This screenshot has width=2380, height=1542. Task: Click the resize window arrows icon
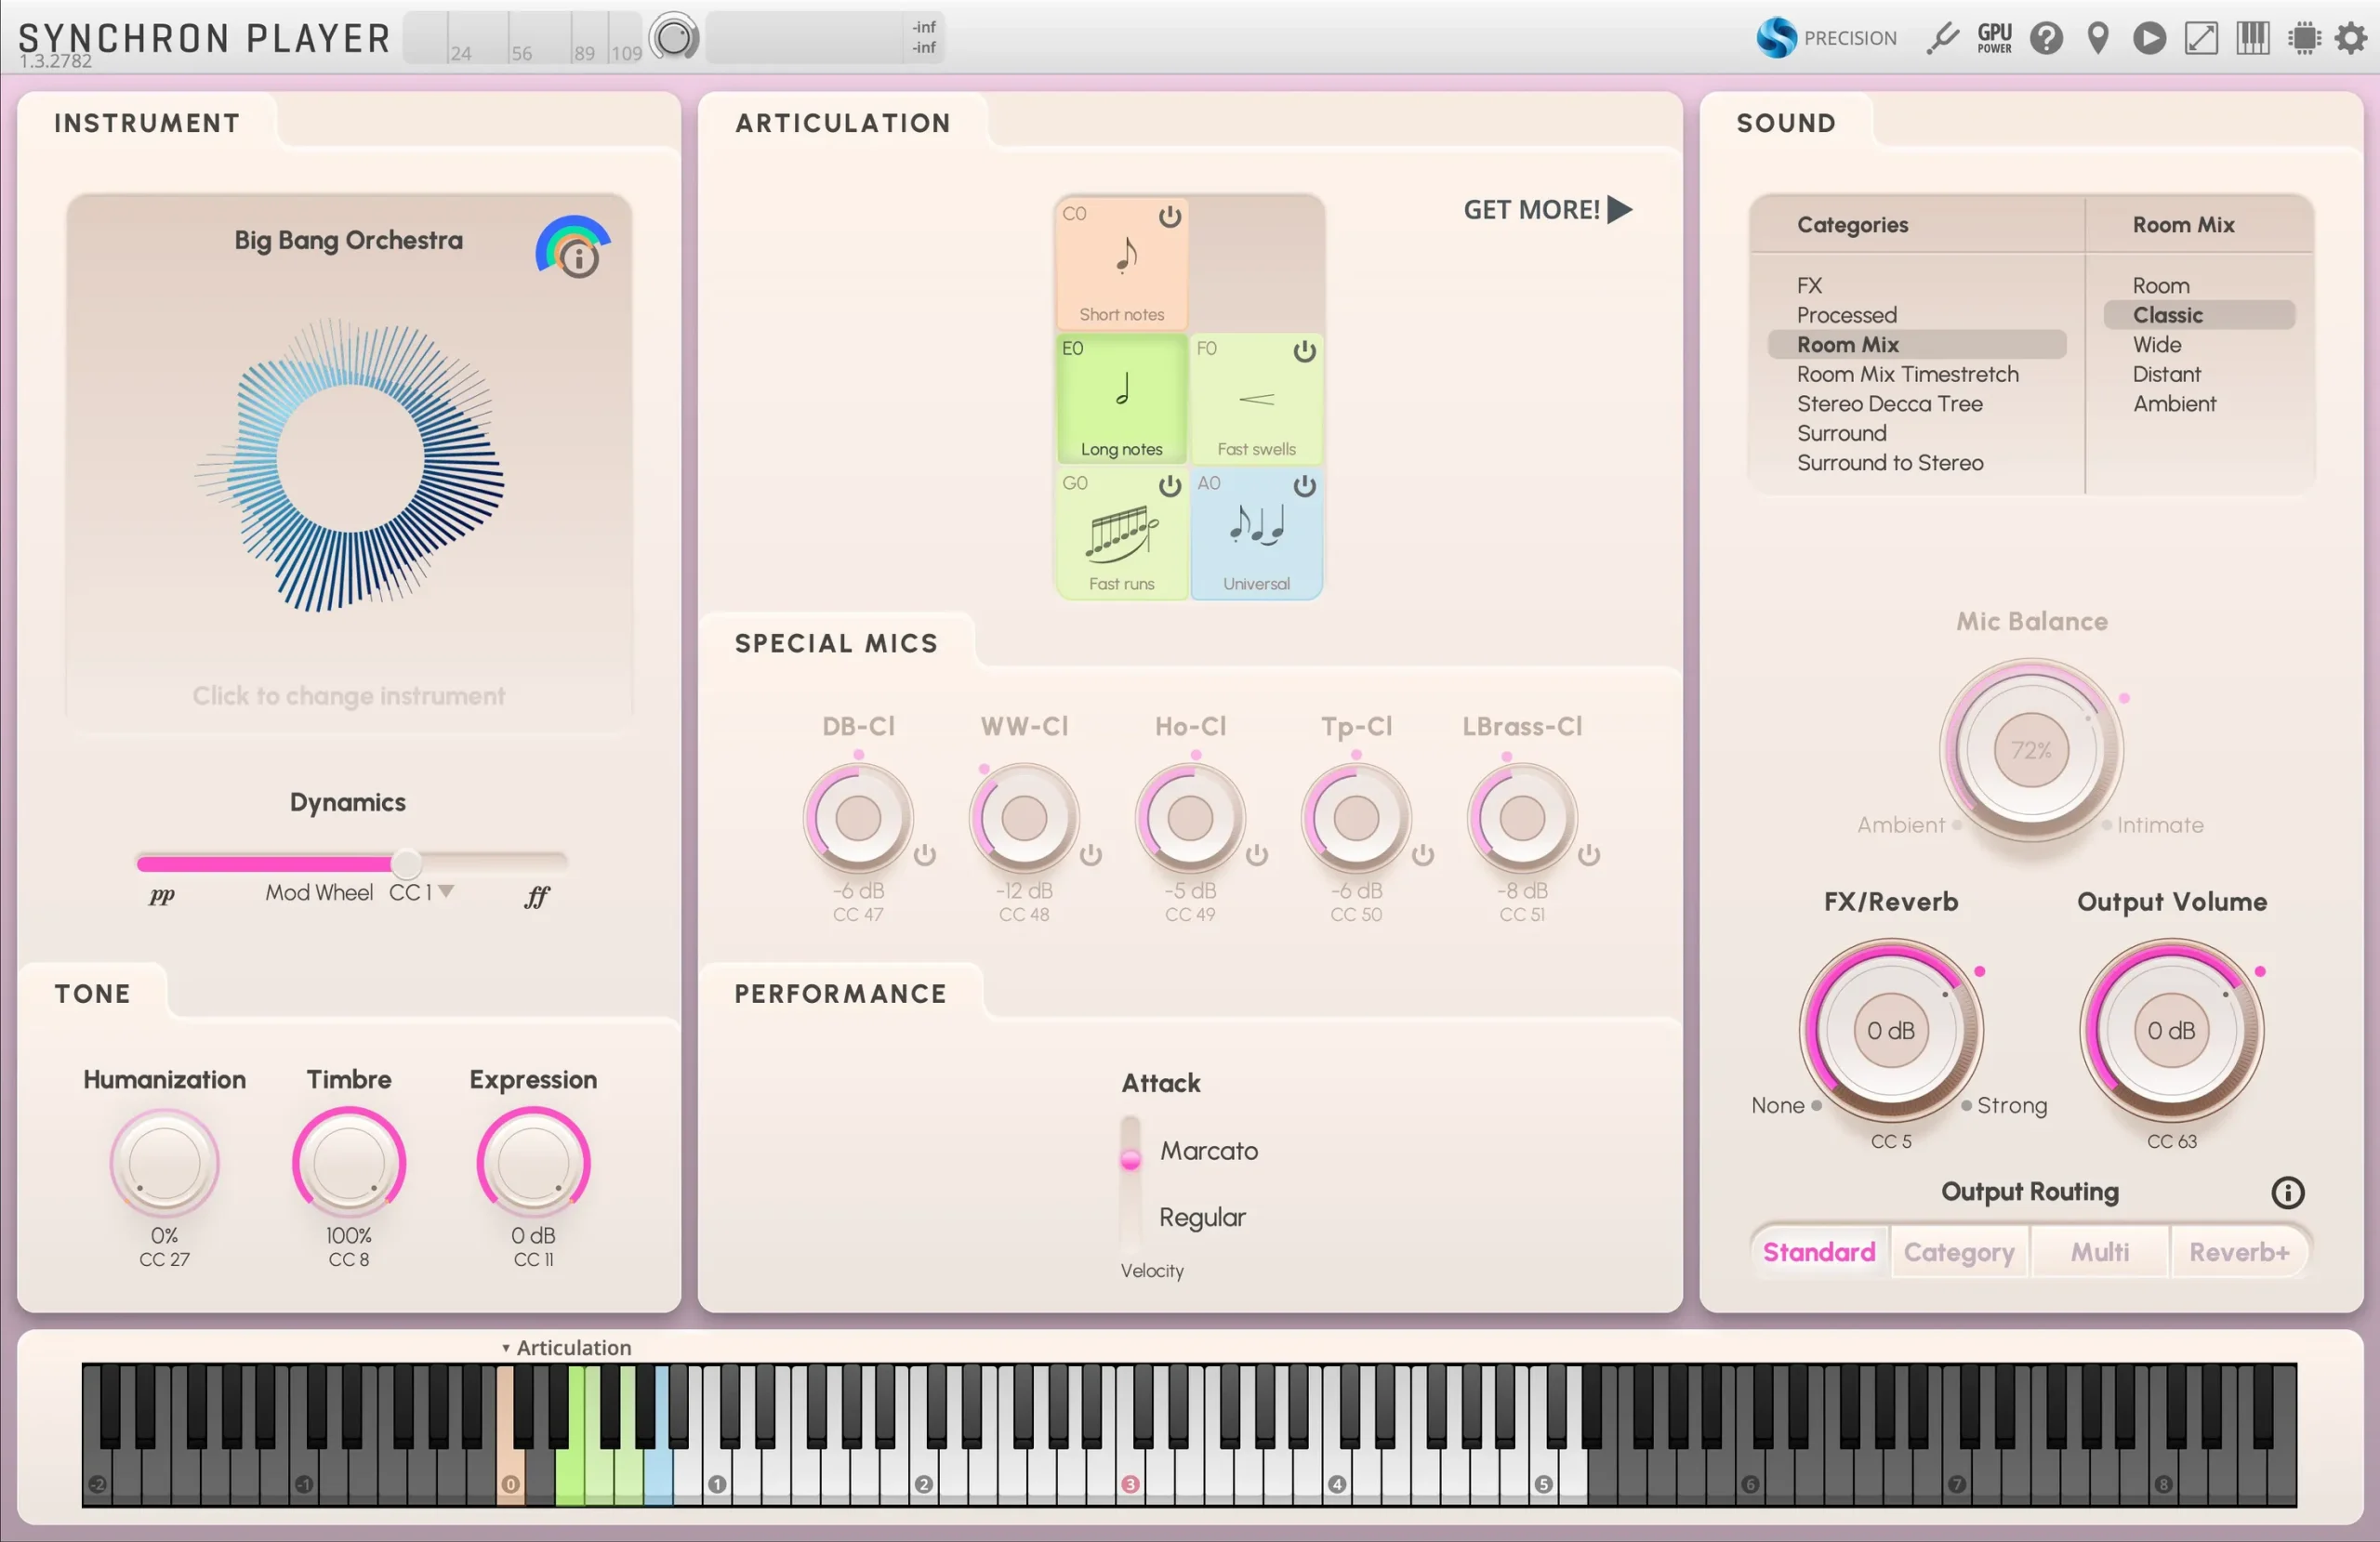(2201, 39)
